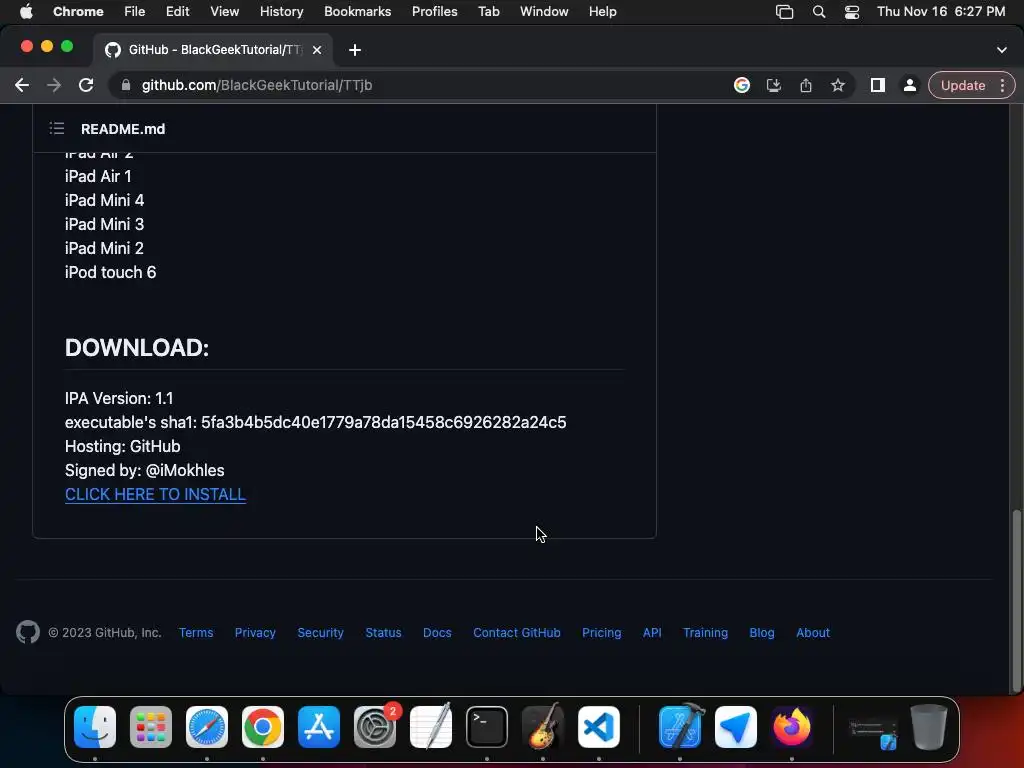This screenshot has height=768, width=1024.
Task: Open the Edit menu
Action: [178, 11]
